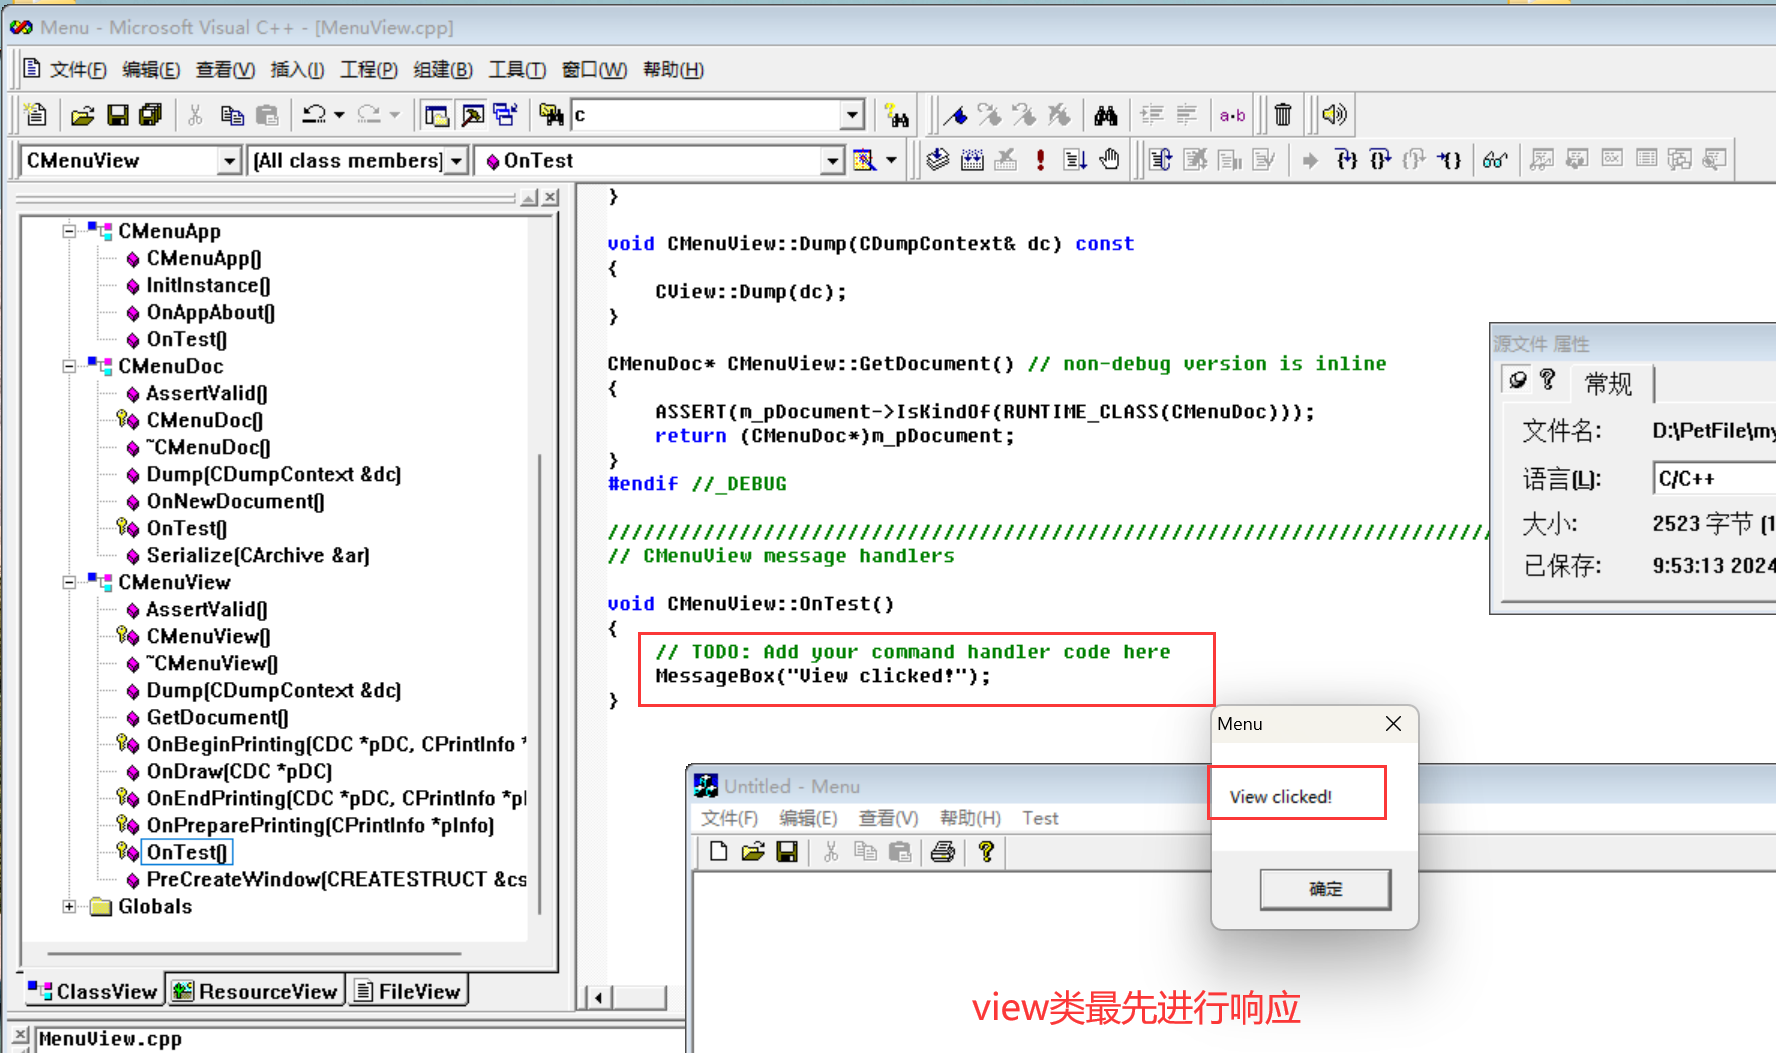Screen dimensions: 1776x1053
Task: Click the Find in Files binoculars-folder icon
Action: 551,115
